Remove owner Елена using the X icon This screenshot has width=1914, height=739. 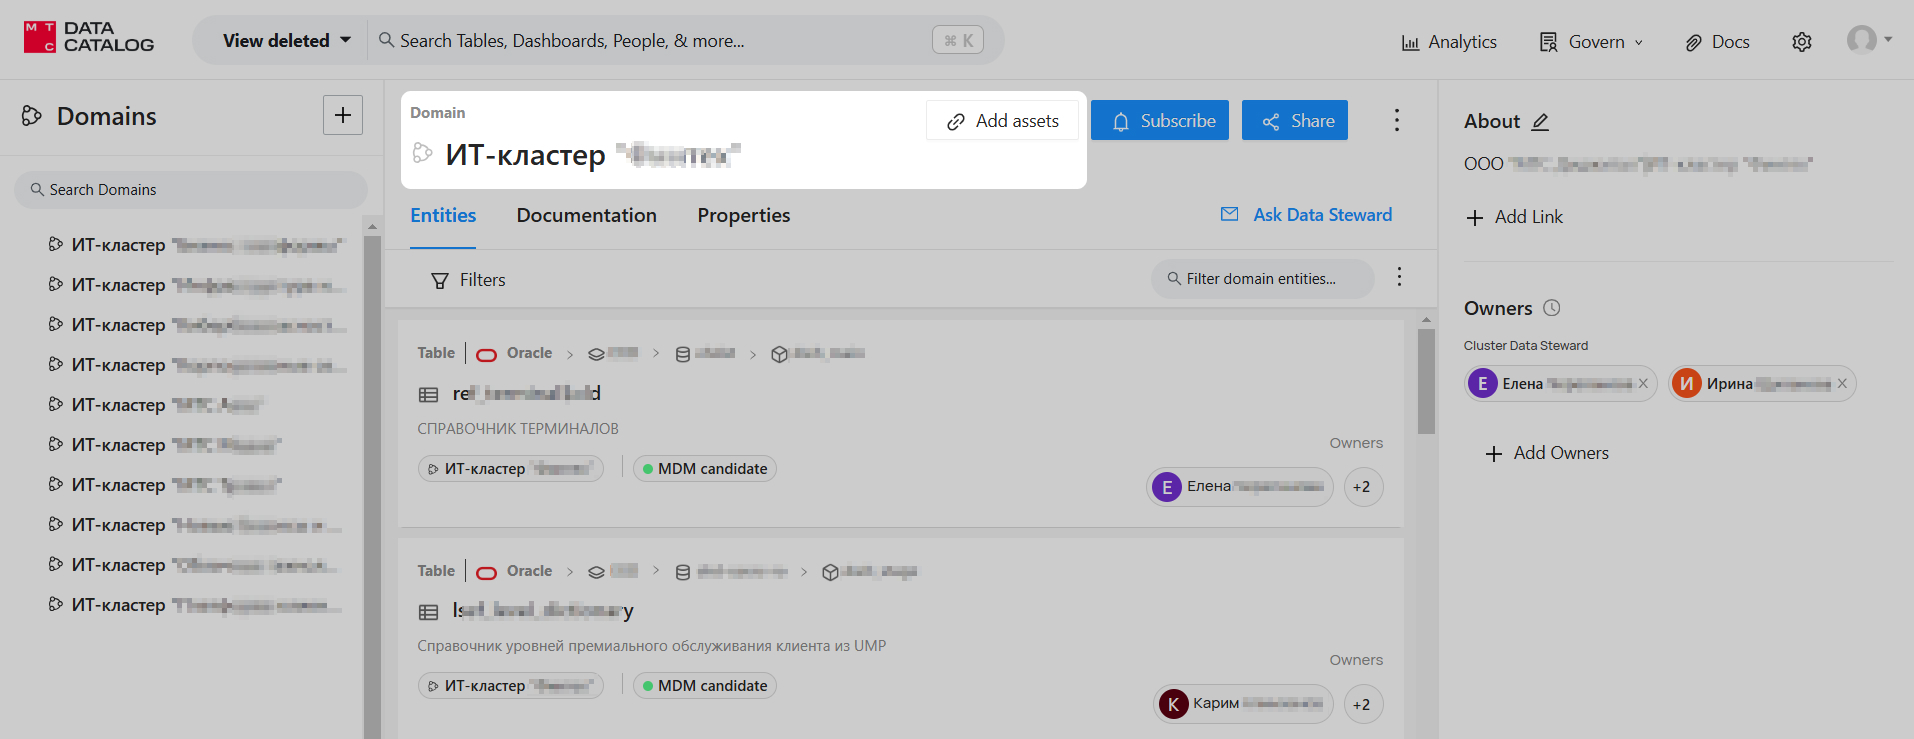click(1642, 384)
